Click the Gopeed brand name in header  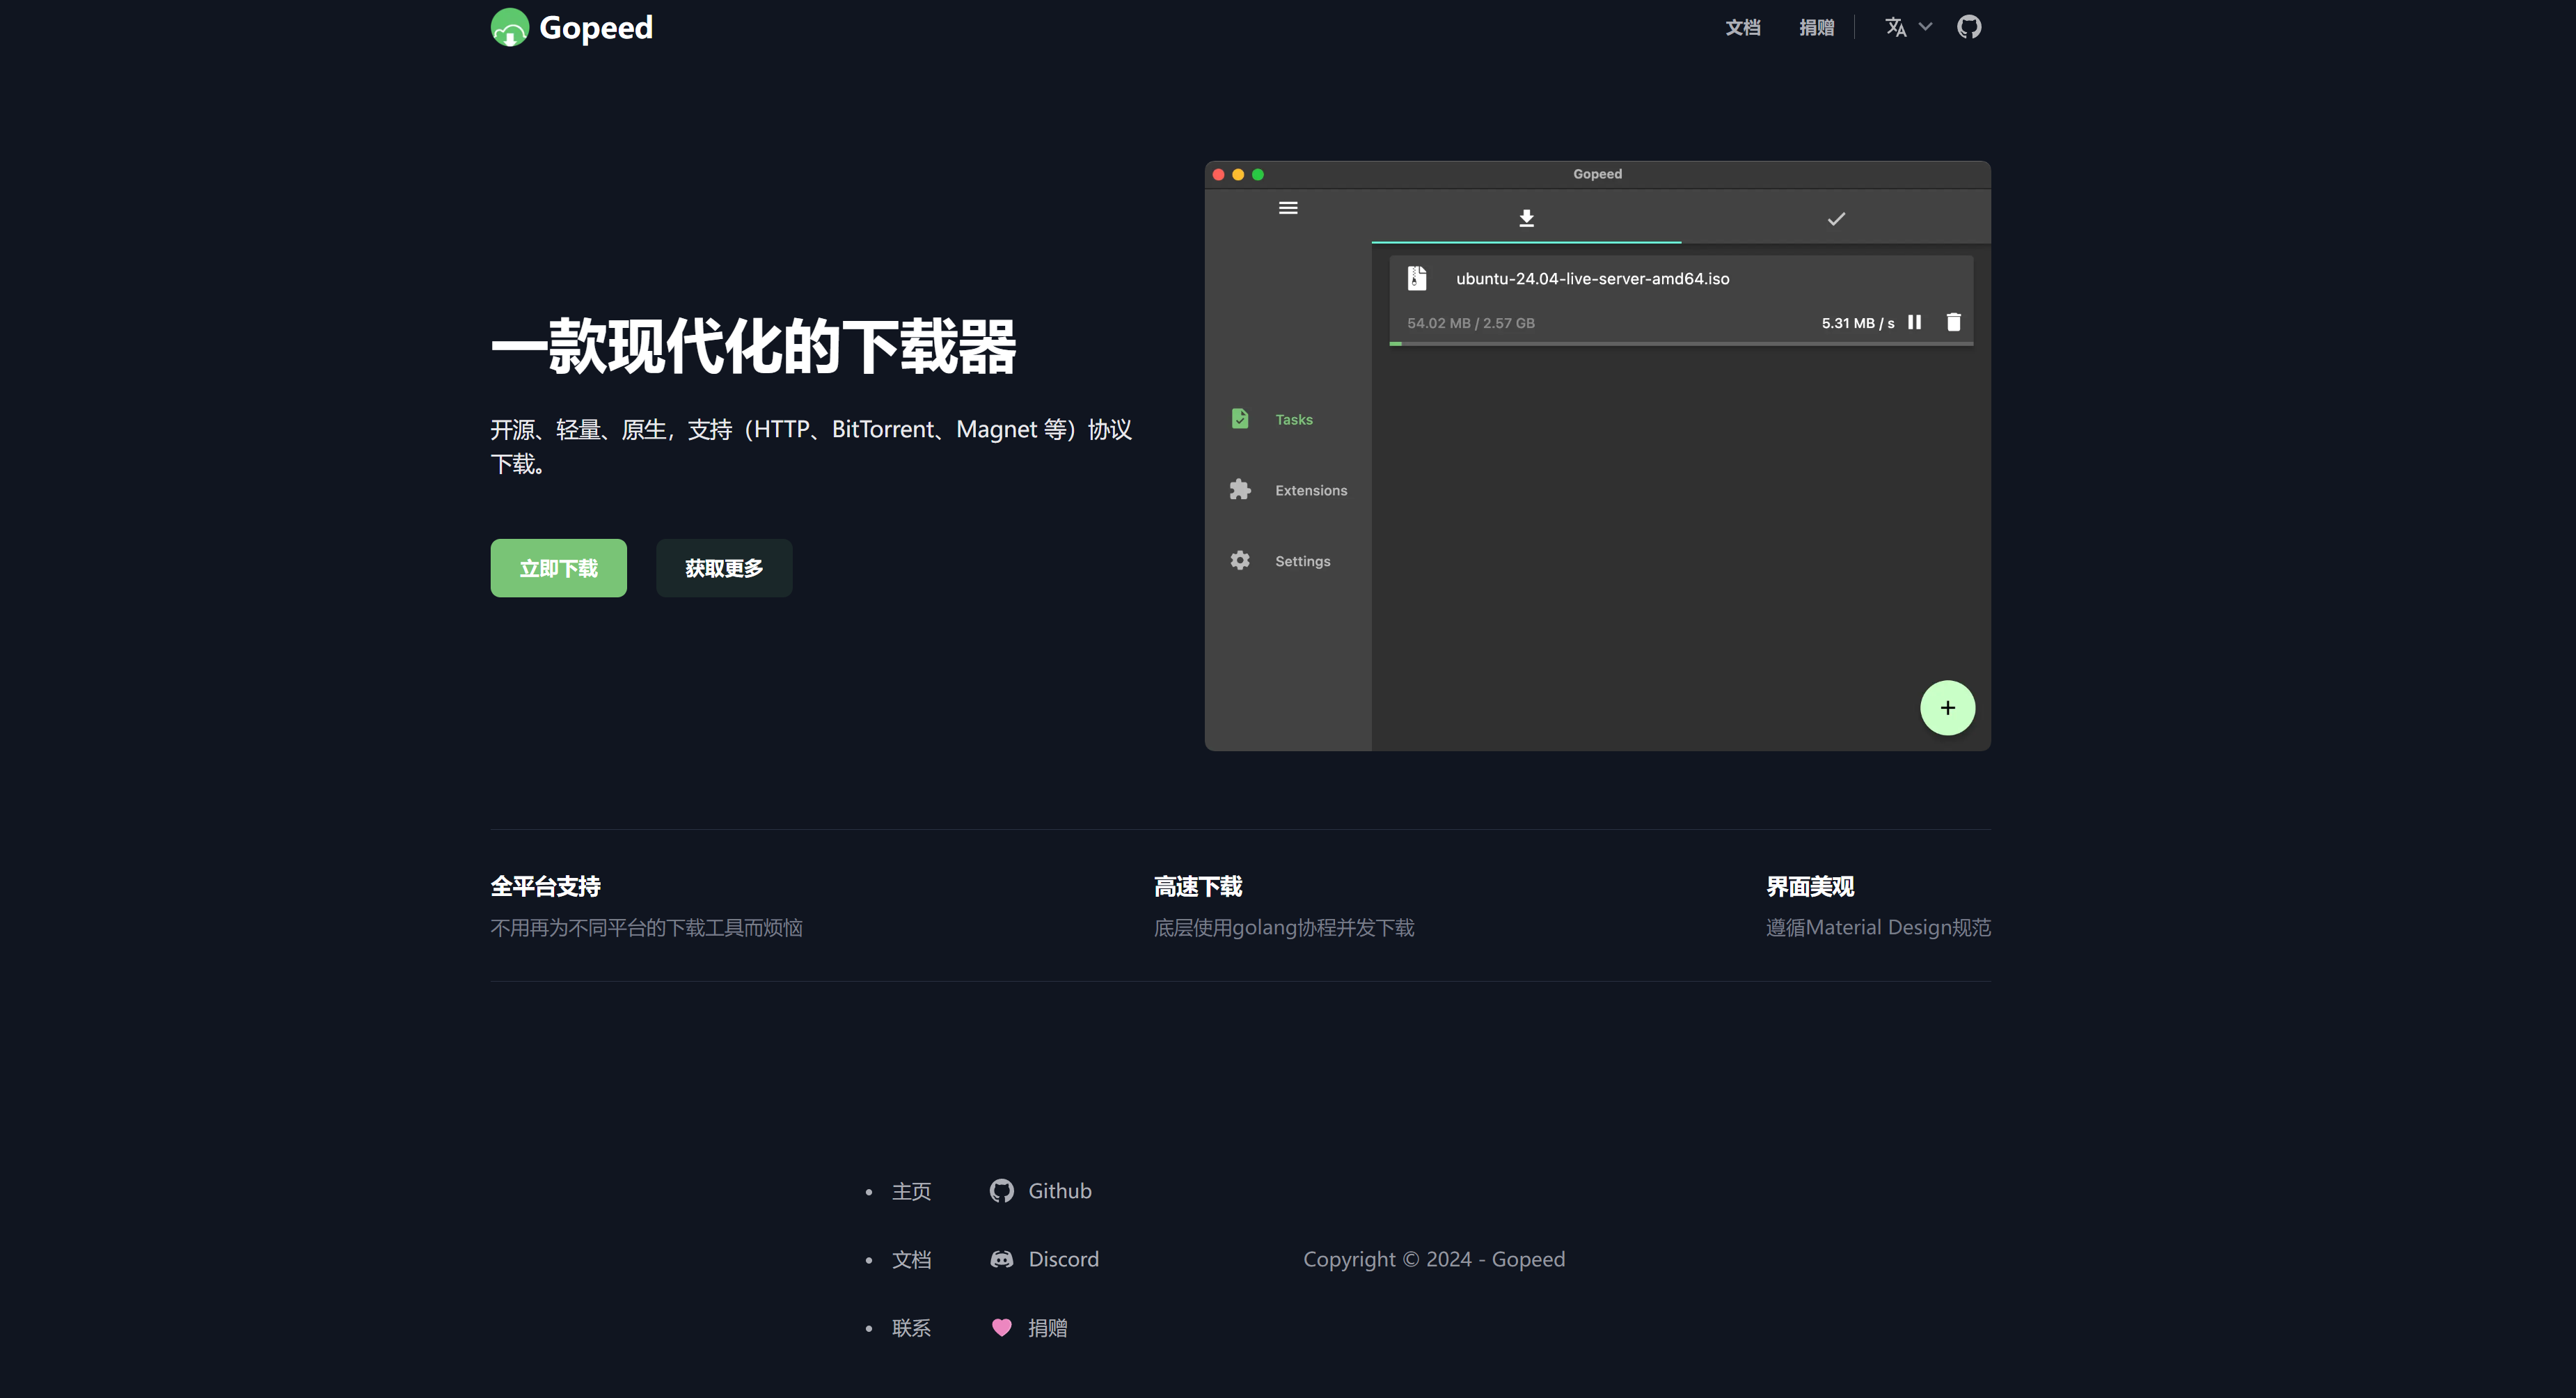(x=596, y=27)
